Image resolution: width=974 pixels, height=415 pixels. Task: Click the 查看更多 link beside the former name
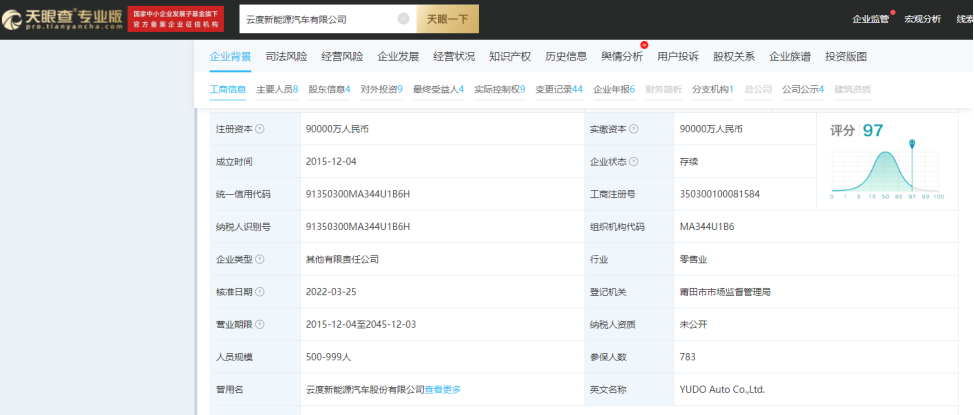pos(443,390)
